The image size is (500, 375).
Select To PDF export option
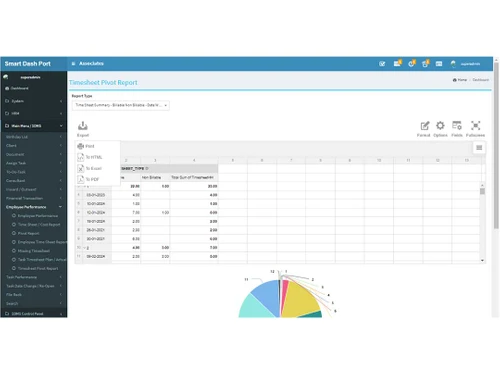tap(92, 179)
